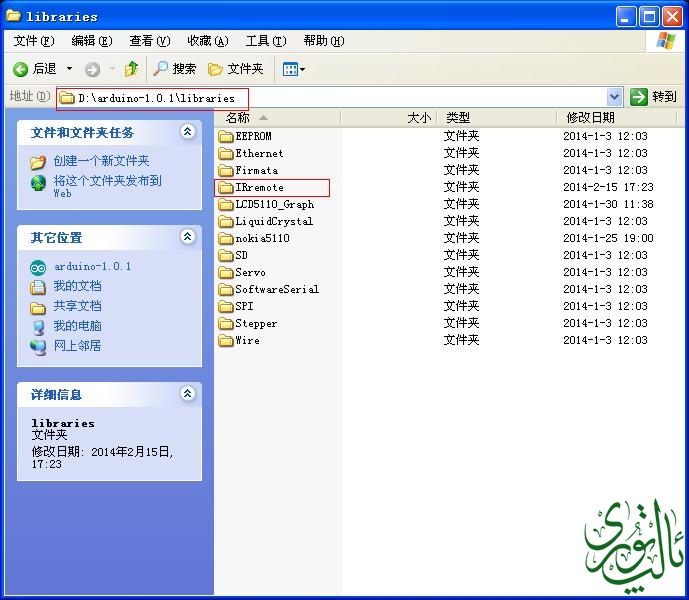Go back with the 后退 button
Image resolution: width=689 pixels, height=600 pixels.
(34, 69)
